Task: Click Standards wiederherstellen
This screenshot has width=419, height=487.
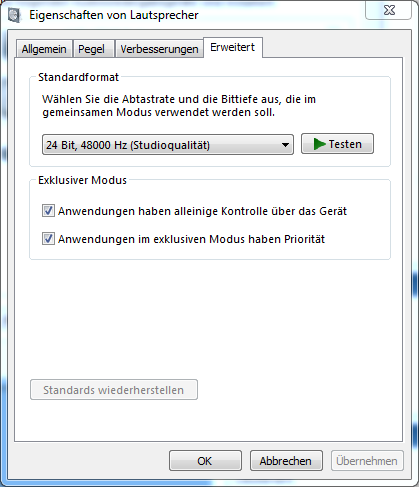Action: (x=114, y=390)
